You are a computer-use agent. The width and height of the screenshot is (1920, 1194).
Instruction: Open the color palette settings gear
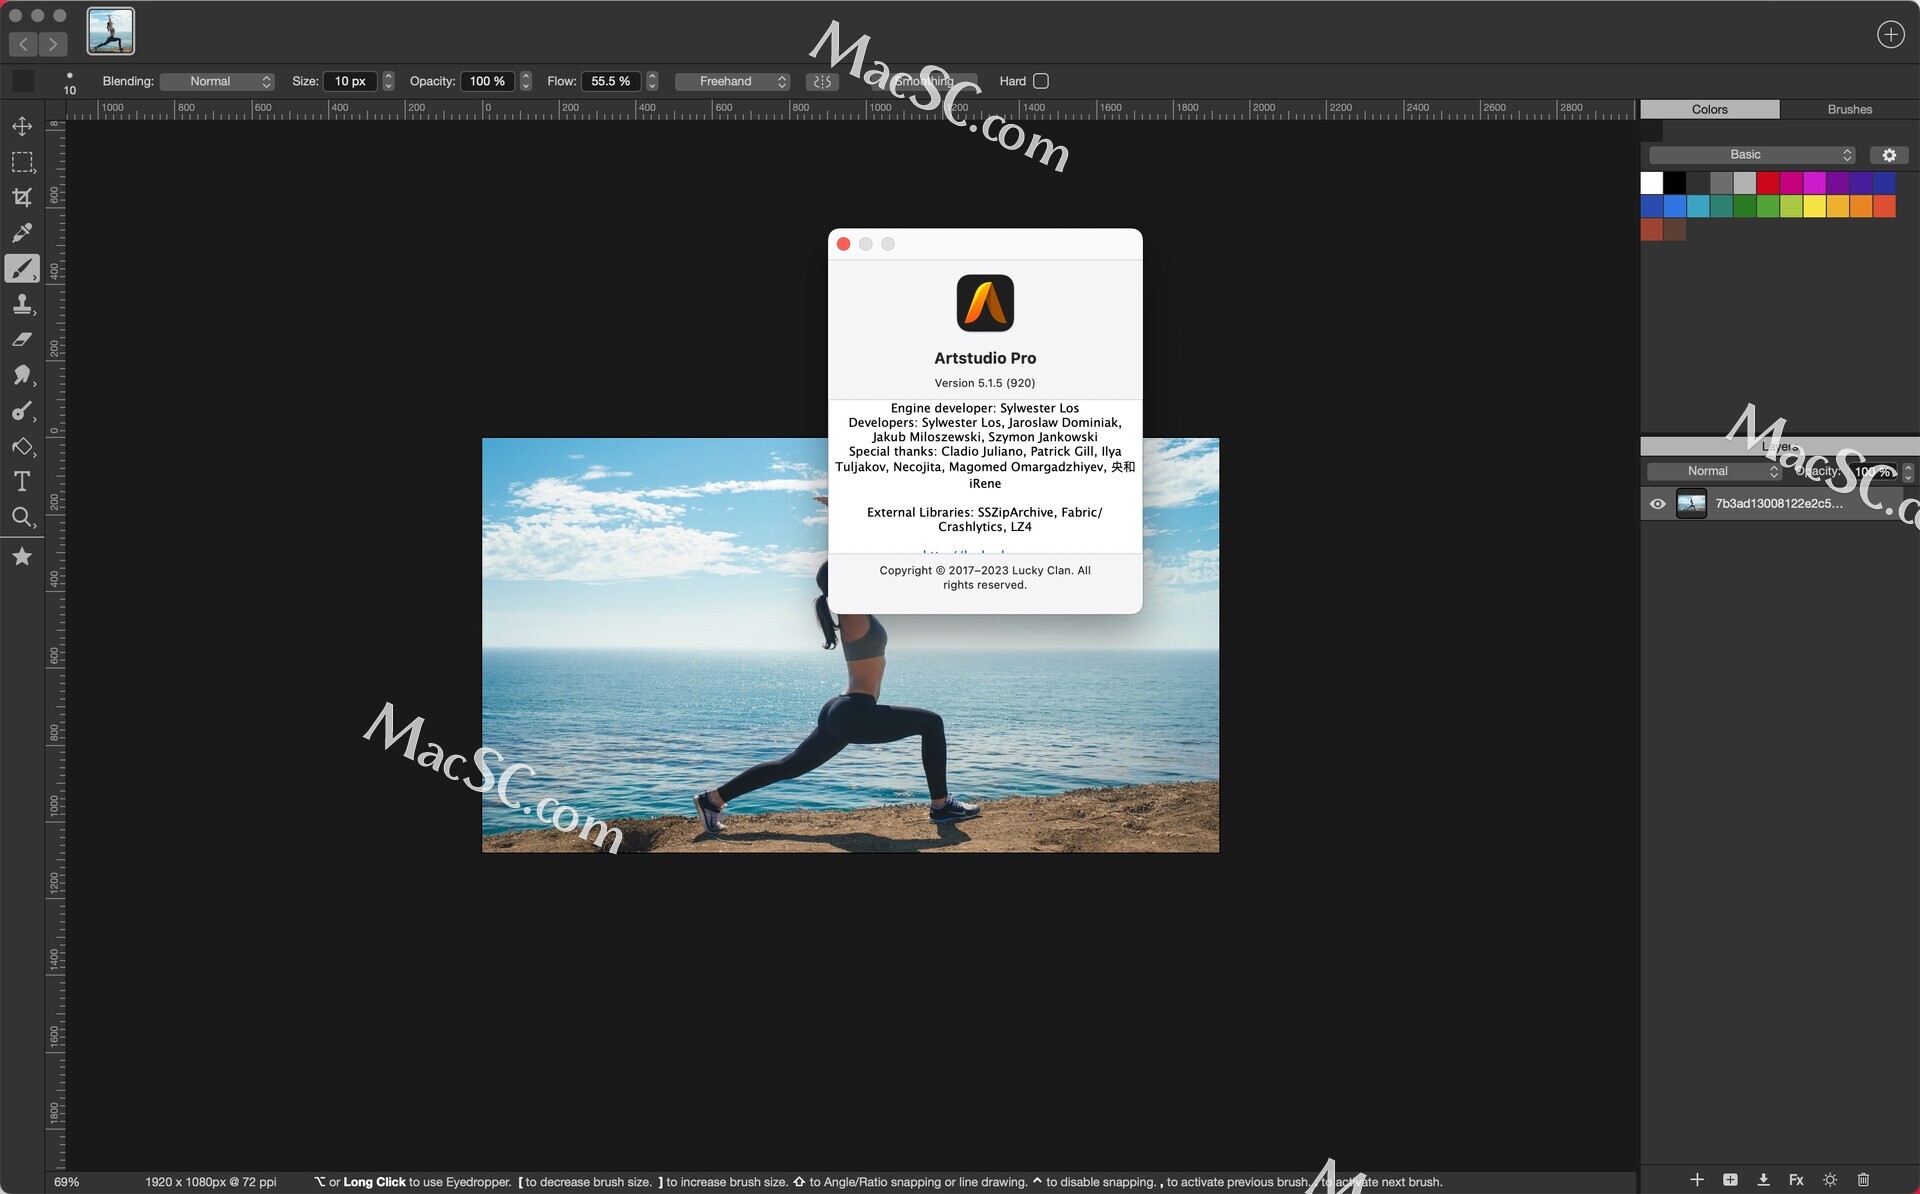pyautogui.click(x=1889, y=155)
